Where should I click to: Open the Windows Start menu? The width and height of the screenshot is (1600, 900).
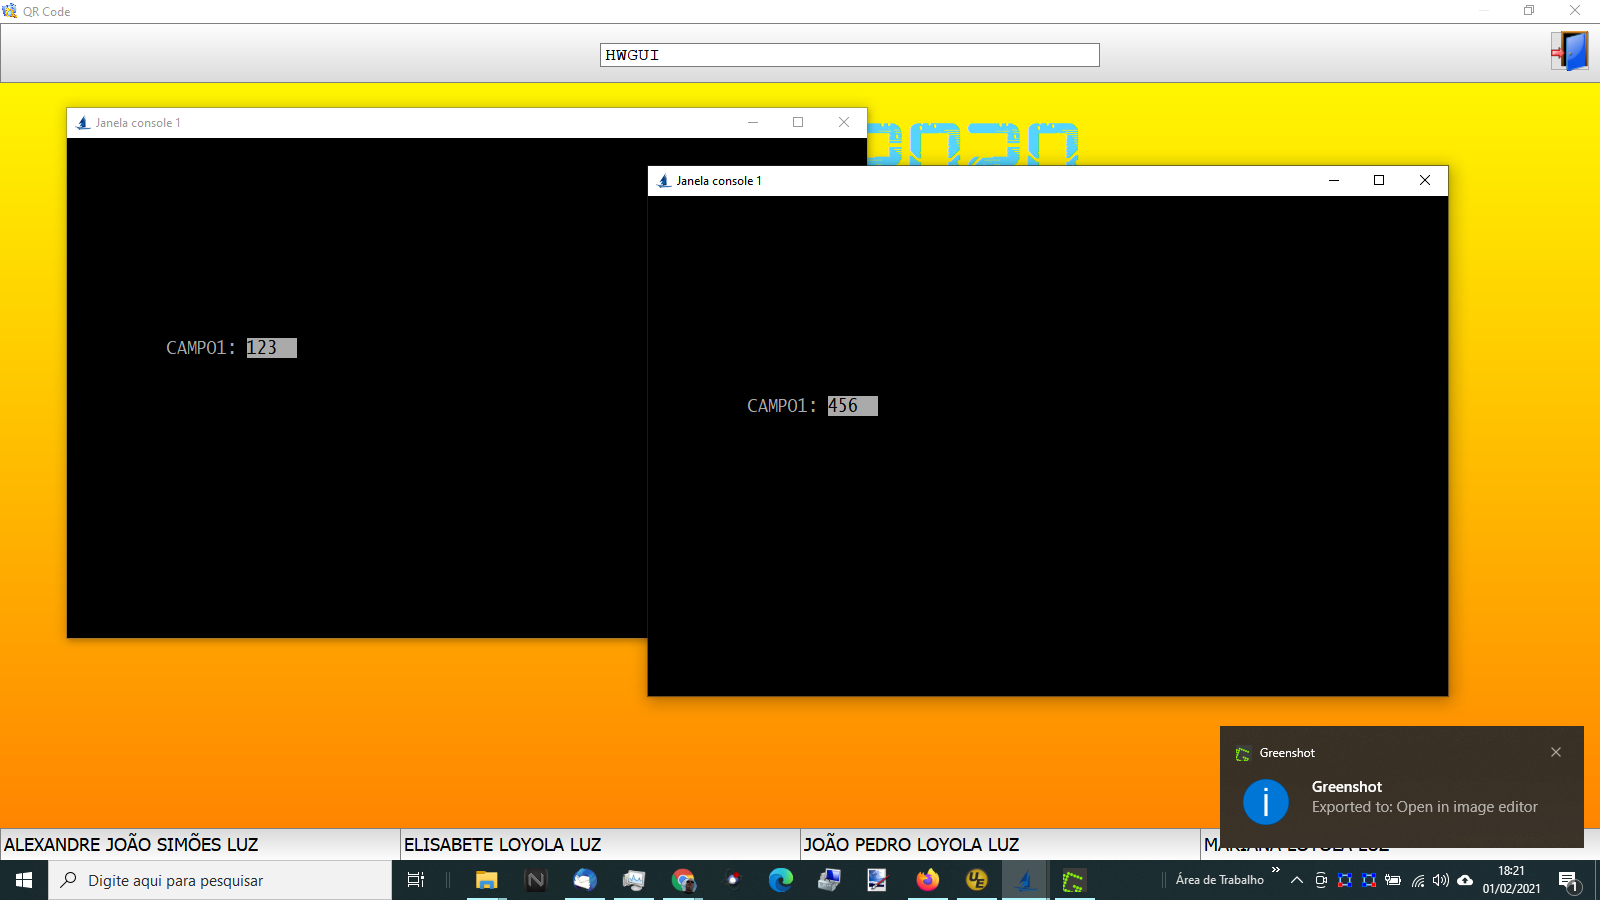(x=24, y=880)
